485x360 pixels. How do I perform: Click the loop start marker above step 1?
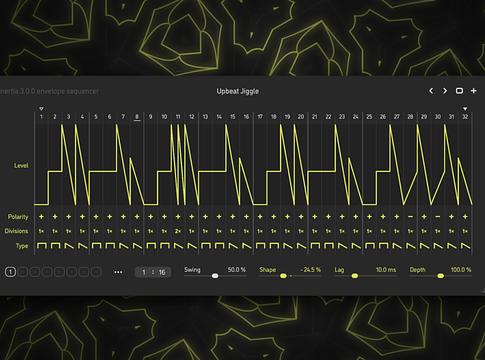click(x=41, y=109)
